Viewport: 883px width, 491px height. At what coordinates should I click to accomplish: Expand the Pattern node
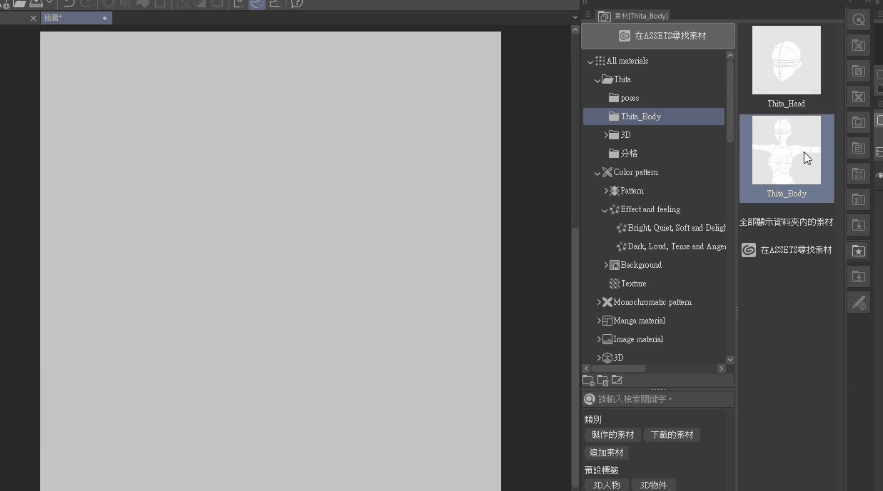point(606,191)
